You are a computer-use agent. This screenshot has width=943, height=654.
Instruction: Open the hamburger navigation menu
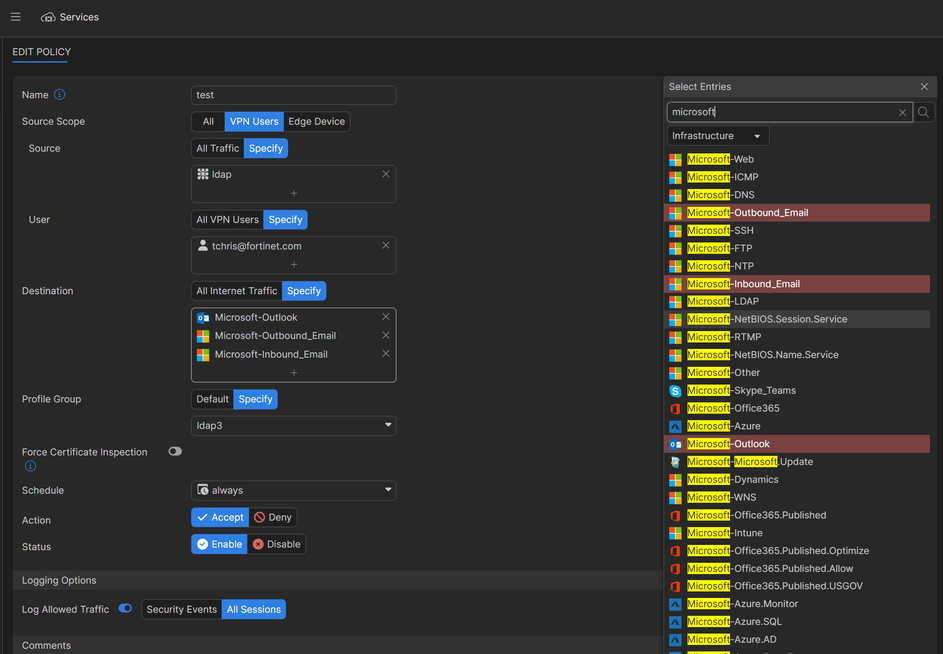point(15,17)
